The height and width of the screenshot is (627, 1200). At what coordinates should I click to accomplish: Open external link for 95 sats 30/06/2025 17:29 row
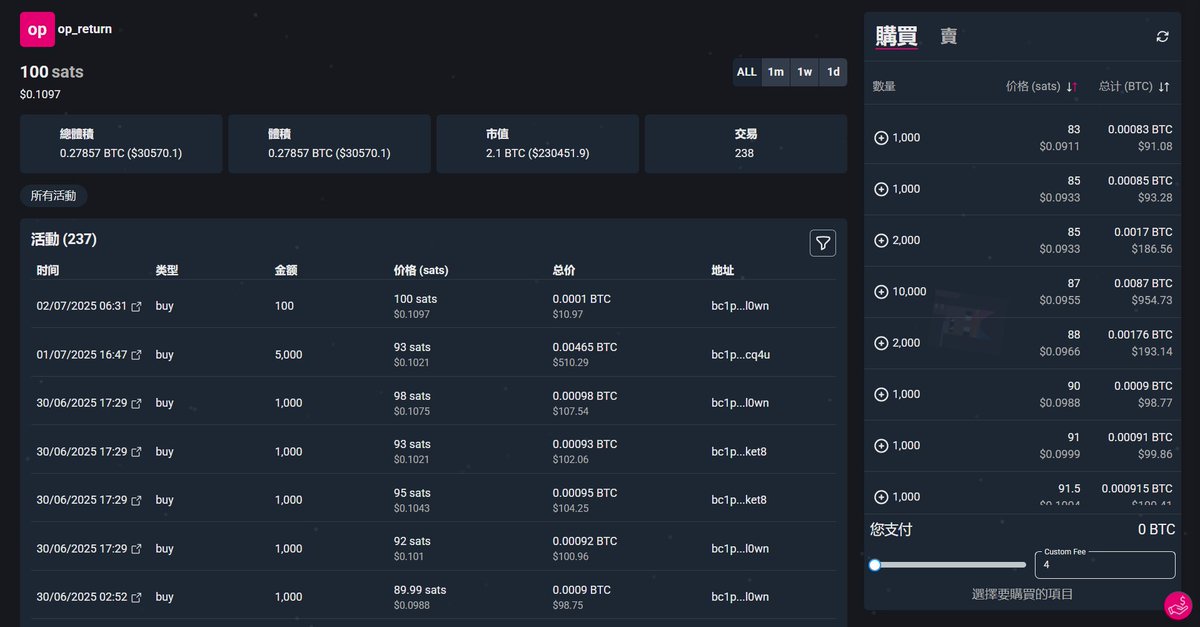pyautogui.click(x=137, y=500)
